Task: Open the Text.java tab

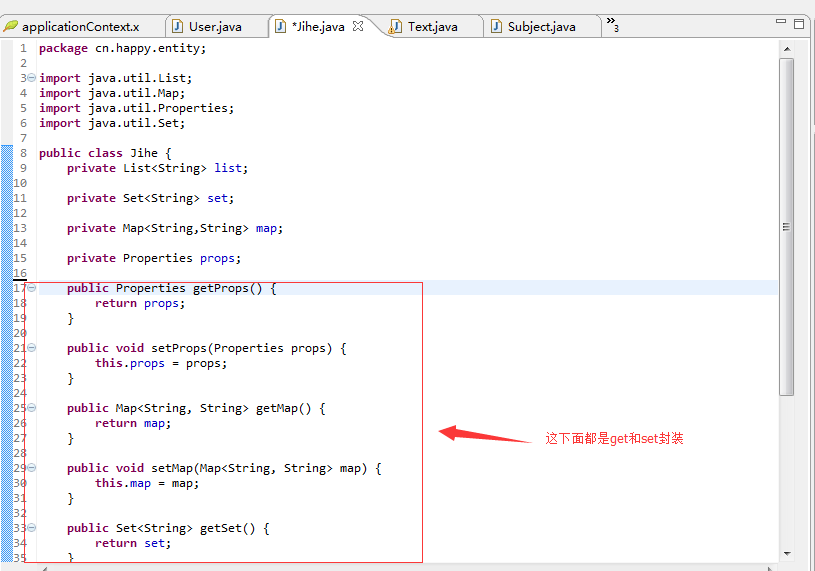Action: point(432,26)
